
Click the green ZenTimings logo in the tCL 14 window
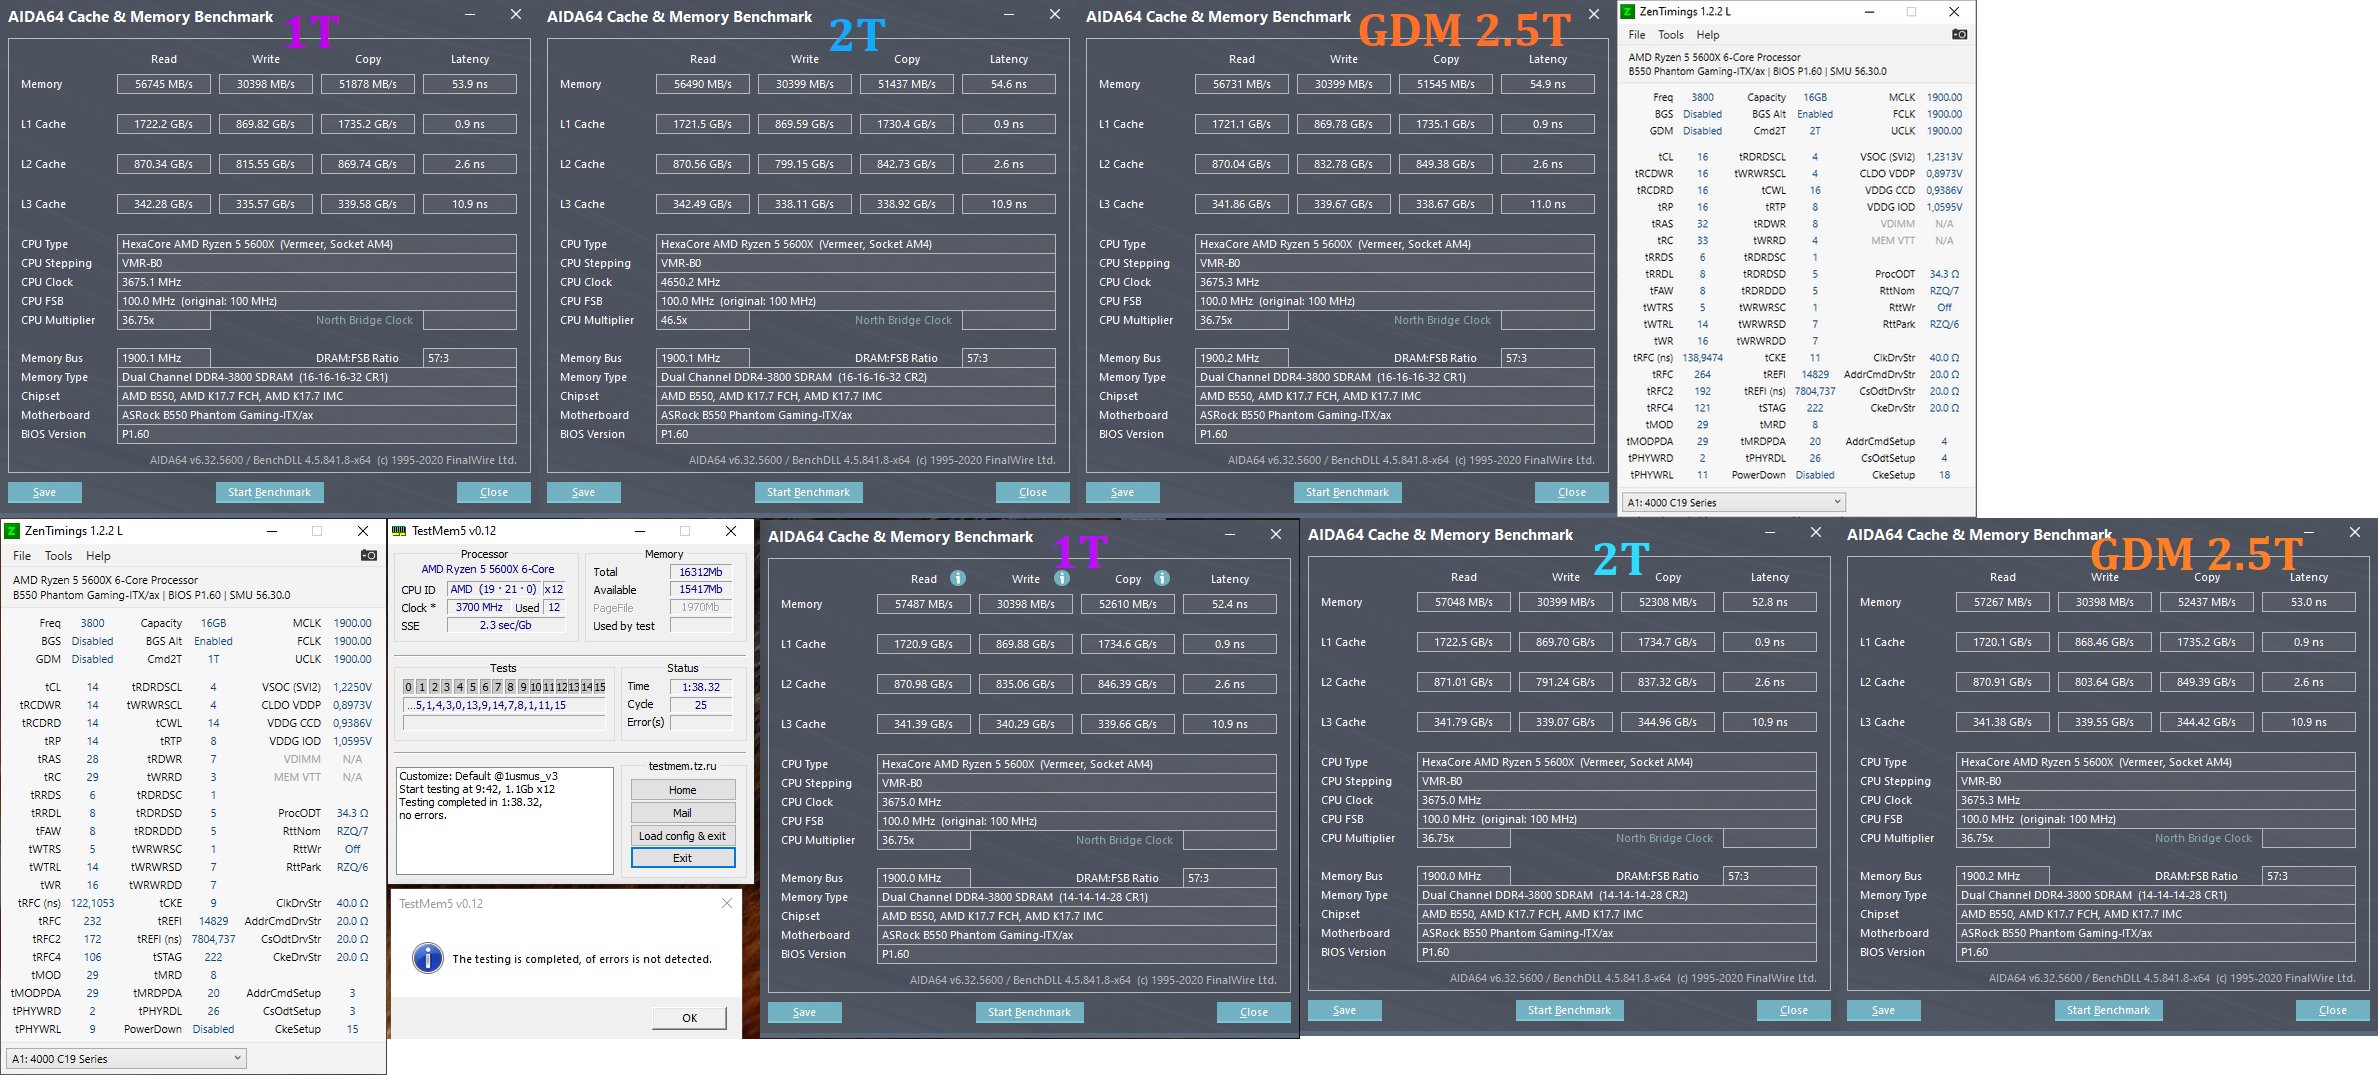pos(11,531)
